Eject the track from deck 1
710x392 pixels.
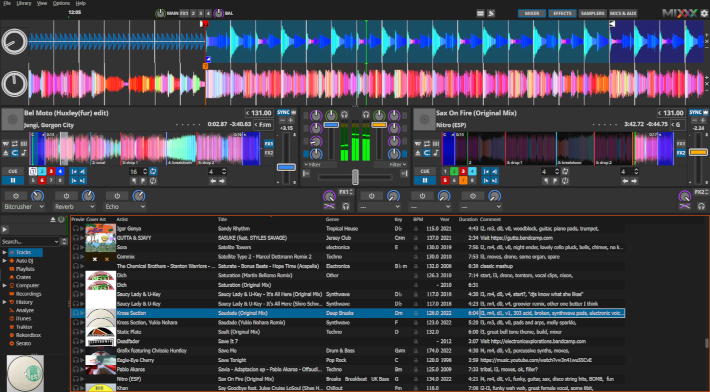(6, 153)
